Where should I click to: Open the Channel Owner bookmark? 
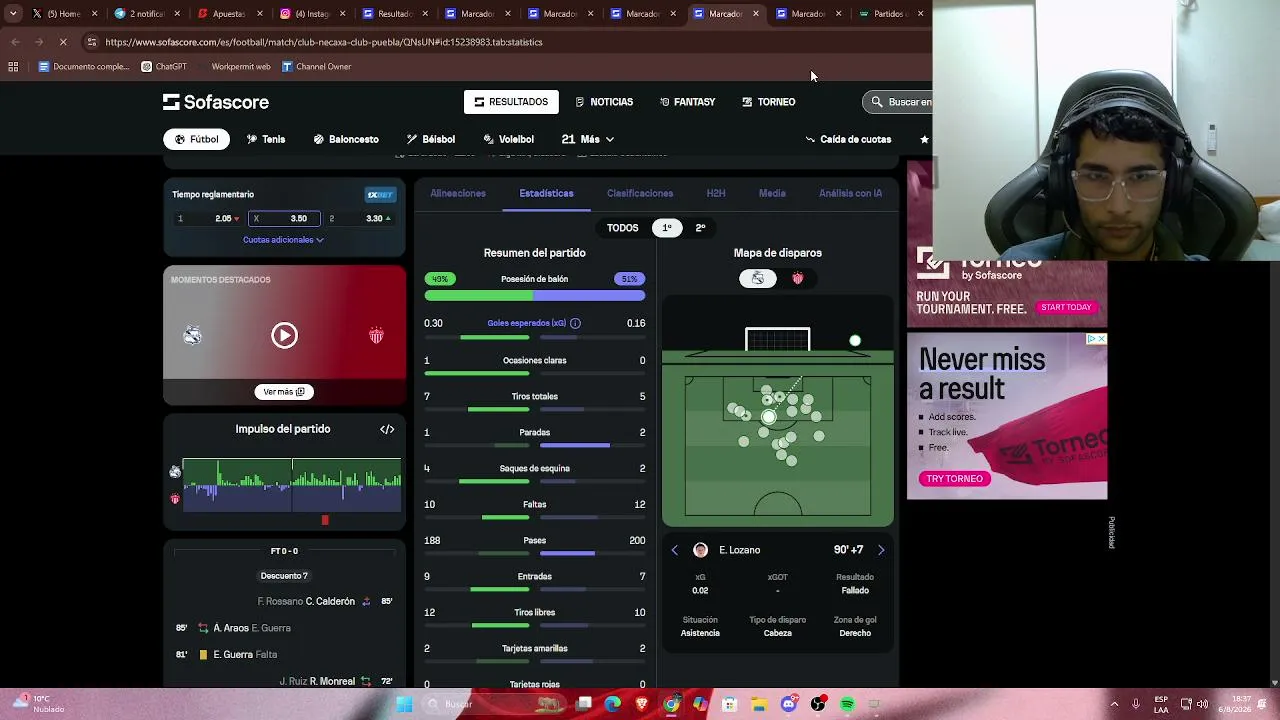316,67
